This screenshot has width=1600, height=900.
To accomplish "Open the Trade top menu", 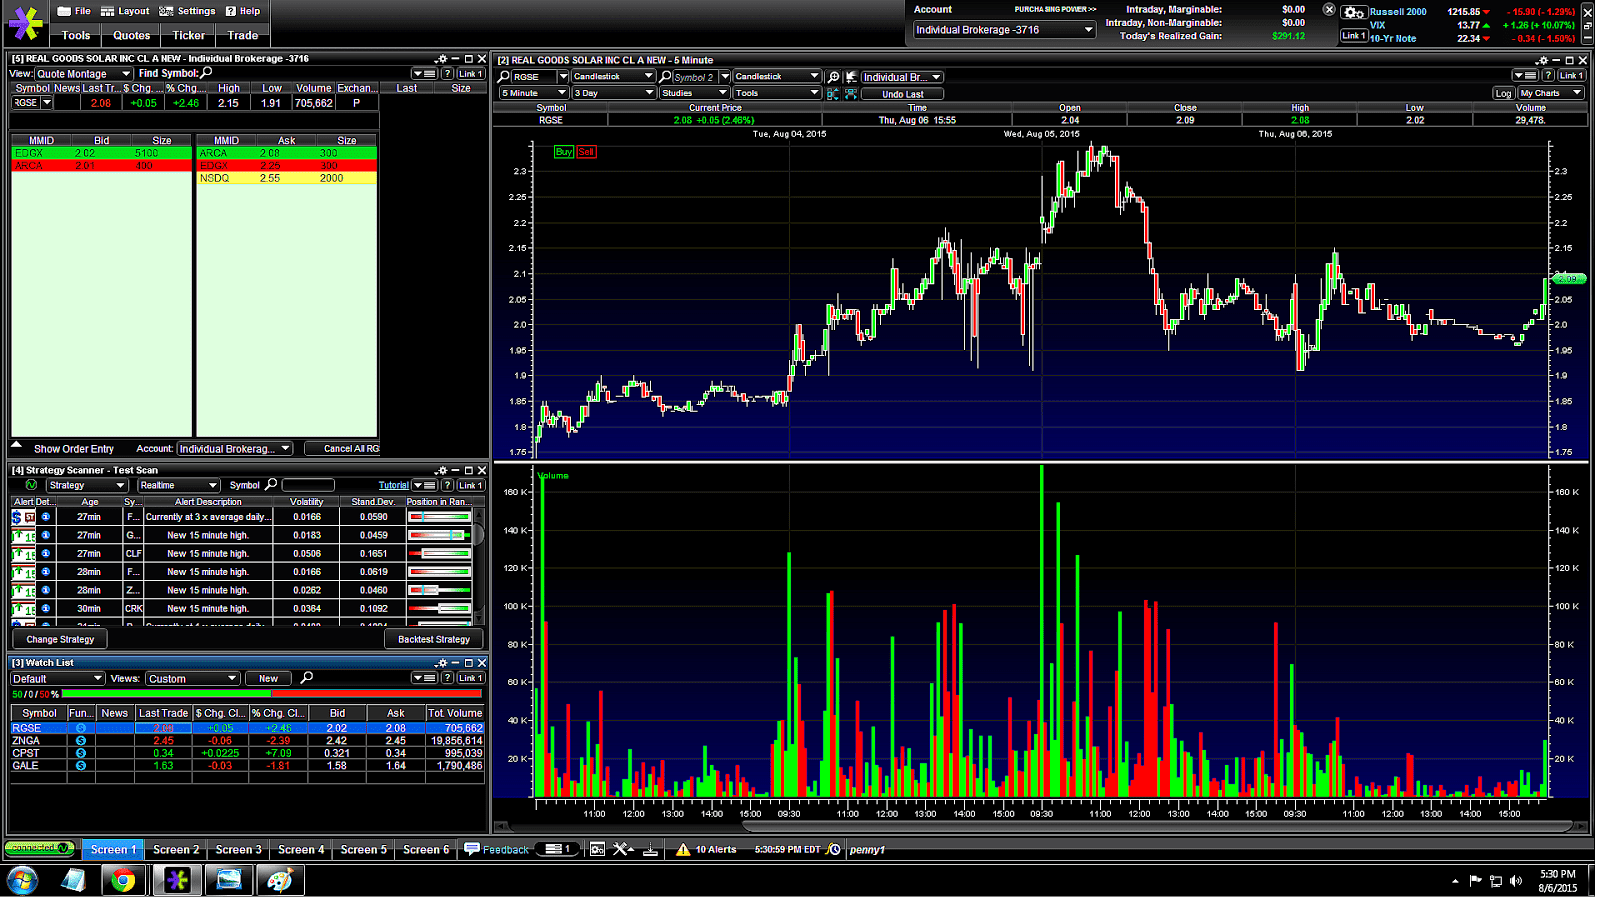I will point(243,35).
